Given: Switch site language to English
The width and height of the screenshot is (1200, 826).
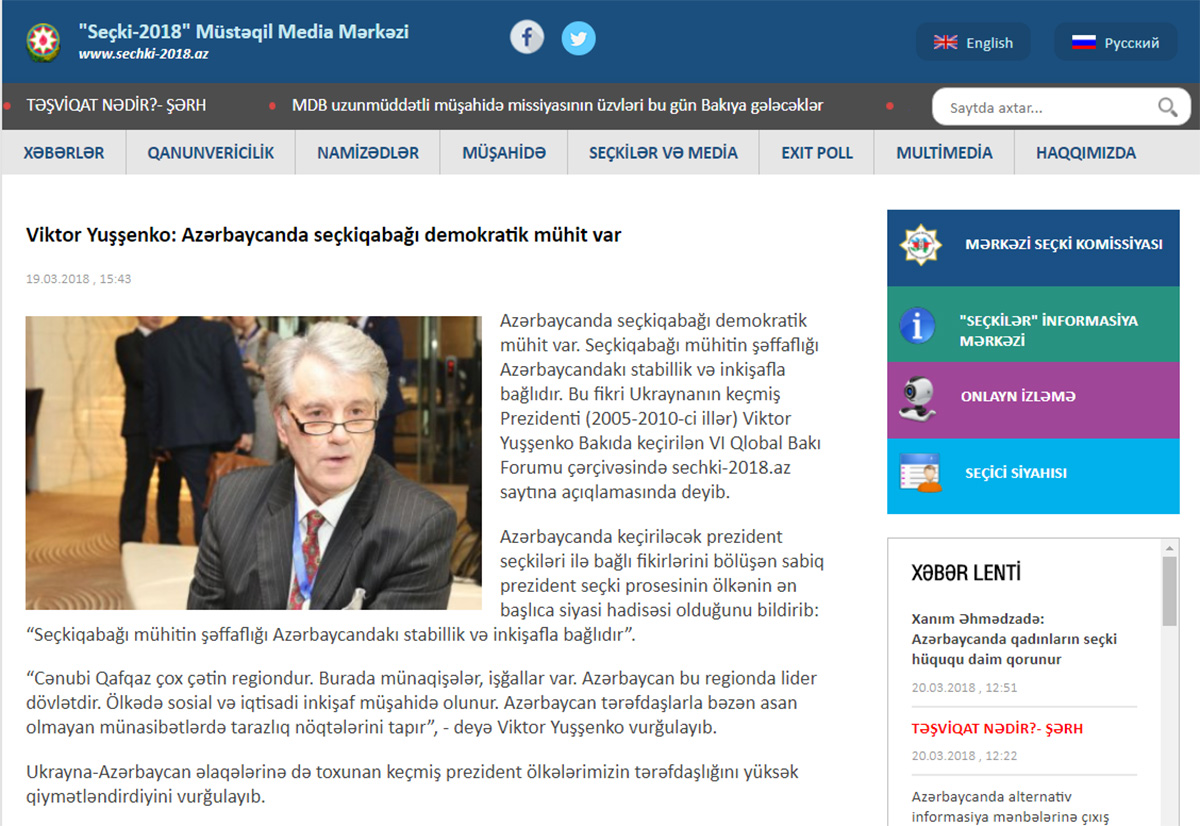Looking at the screenshot, I should [973, 43].
